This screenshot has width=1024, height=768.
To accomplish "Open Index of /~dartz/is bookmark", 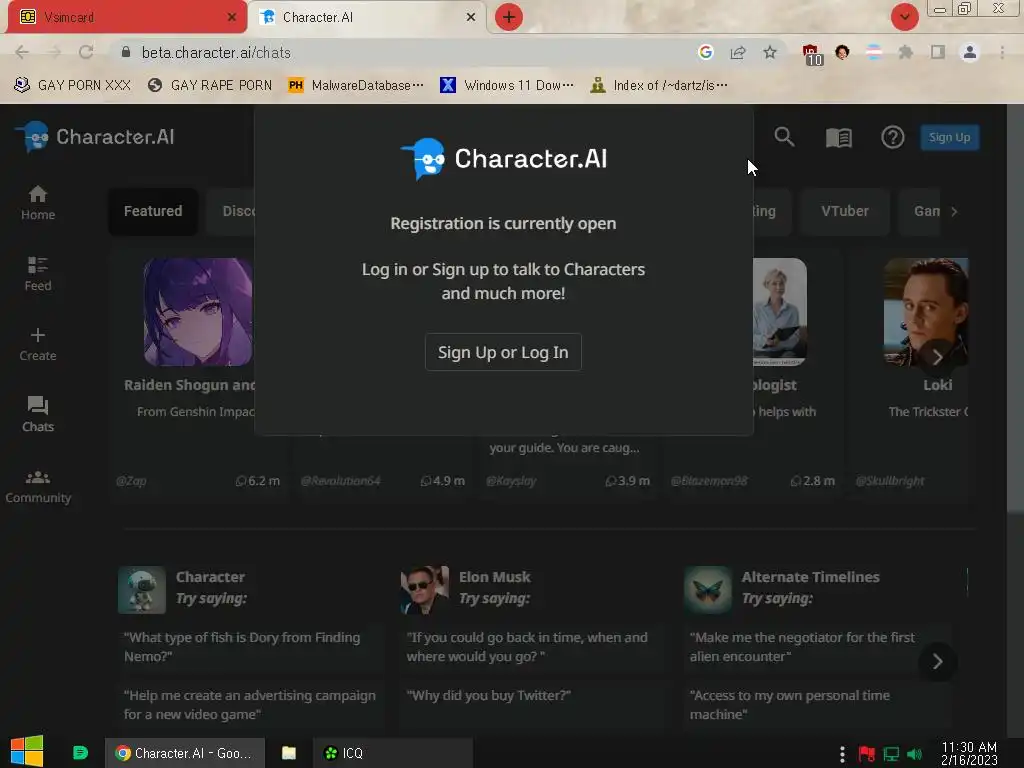I will (x=659, y=86).
